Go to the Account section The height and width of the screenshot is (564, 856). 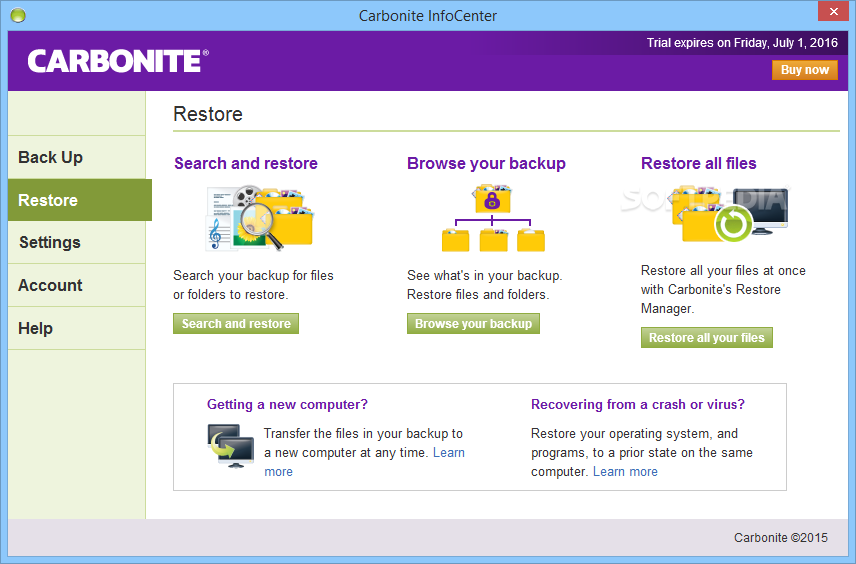tap(77, 285)
